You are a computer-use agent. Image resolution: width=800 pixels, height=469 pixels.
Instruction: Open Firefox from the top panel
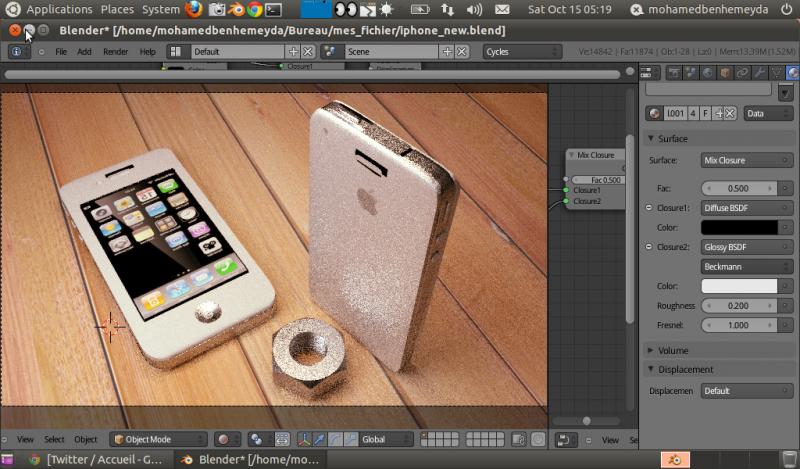coord(193,9)
